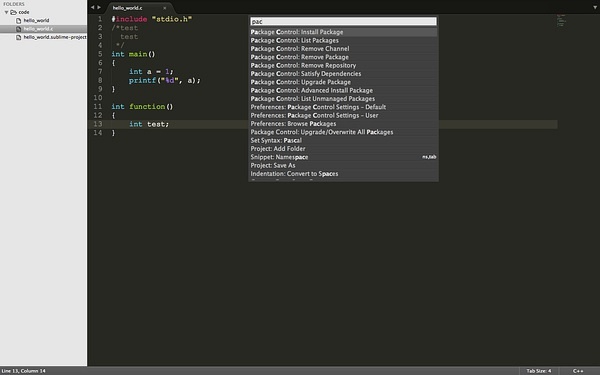Click the int a = 1; line
Viewport: 600px width, 375px height.
[151, 72]
